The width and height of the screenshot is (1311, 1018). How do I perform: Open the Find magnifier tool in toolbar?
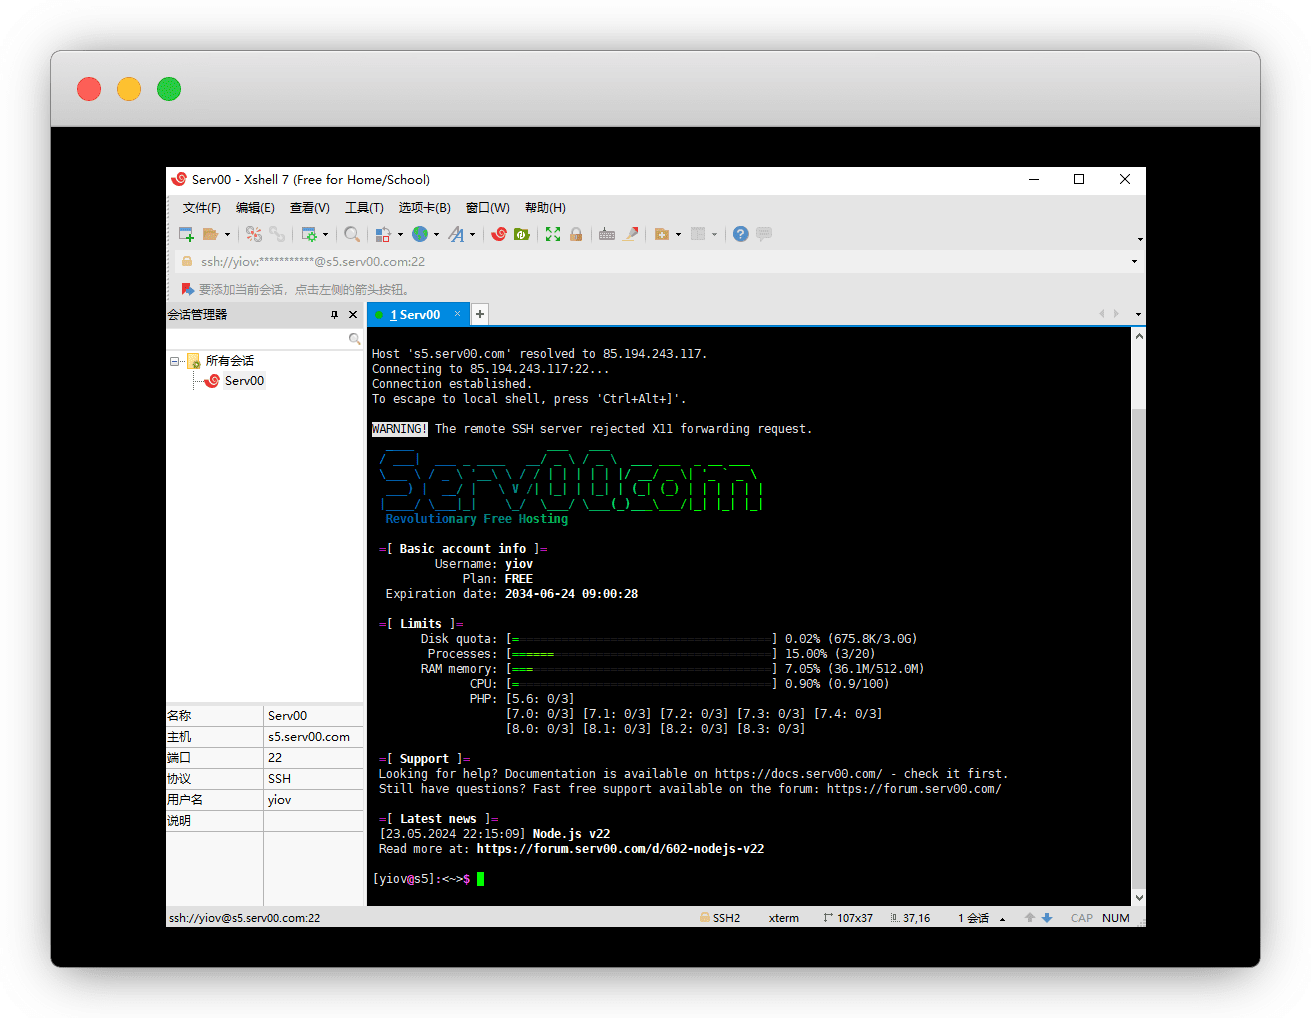pos(352,234)
